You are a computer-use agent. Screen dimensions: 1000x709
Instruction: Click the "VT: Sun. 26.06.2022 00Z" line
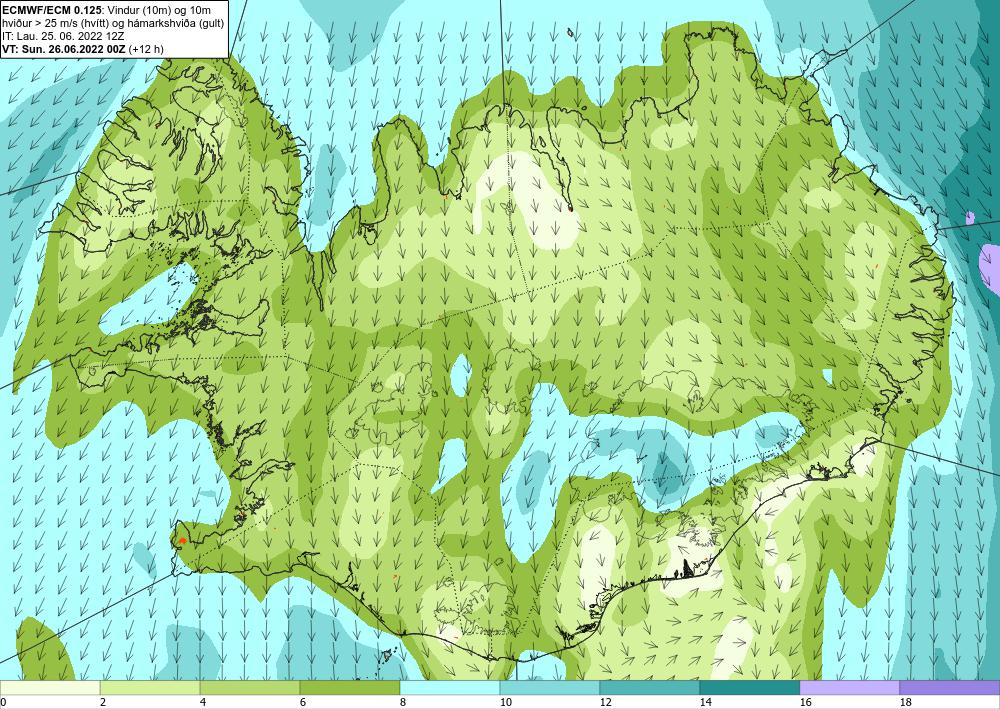(x=64, y=48)
